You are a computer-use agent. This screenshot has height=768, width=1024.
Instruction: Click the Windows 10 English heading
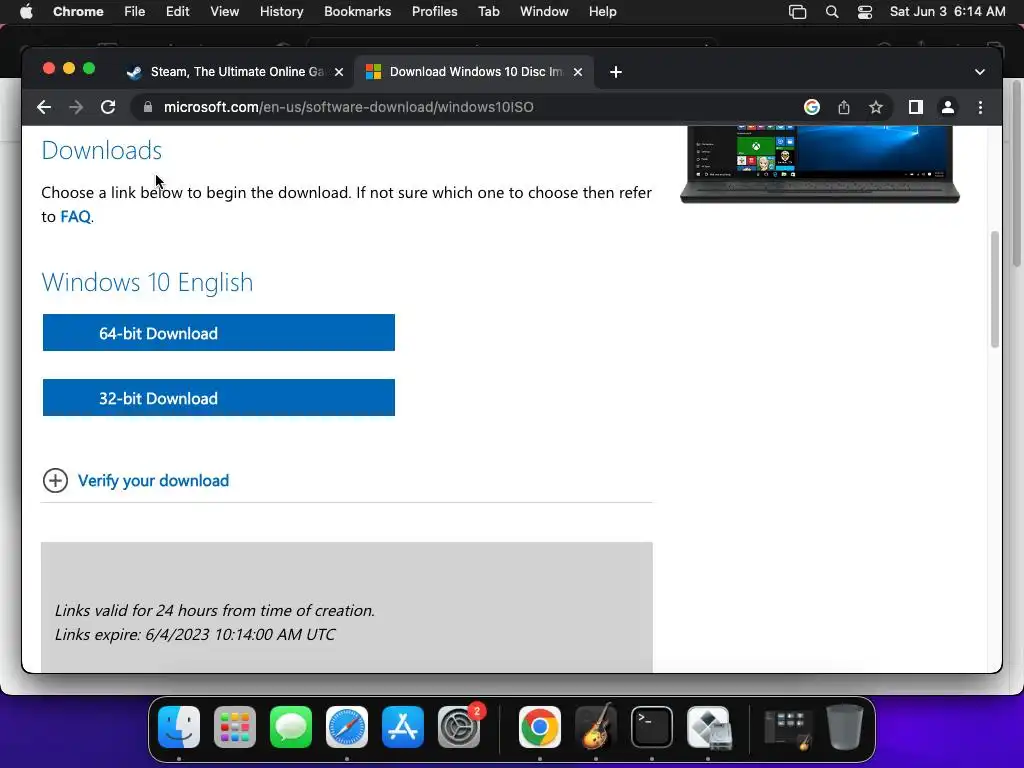(148, 282)
